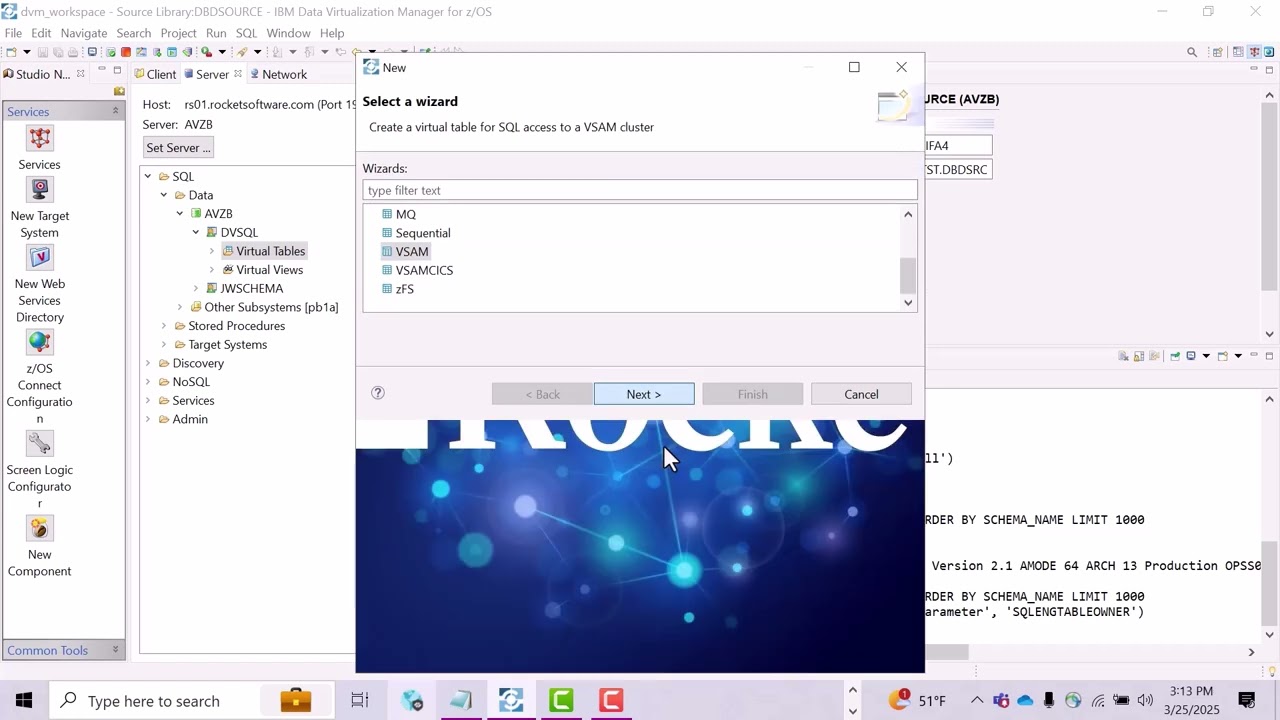Select the MQ wizard entry

coord(399,214)
